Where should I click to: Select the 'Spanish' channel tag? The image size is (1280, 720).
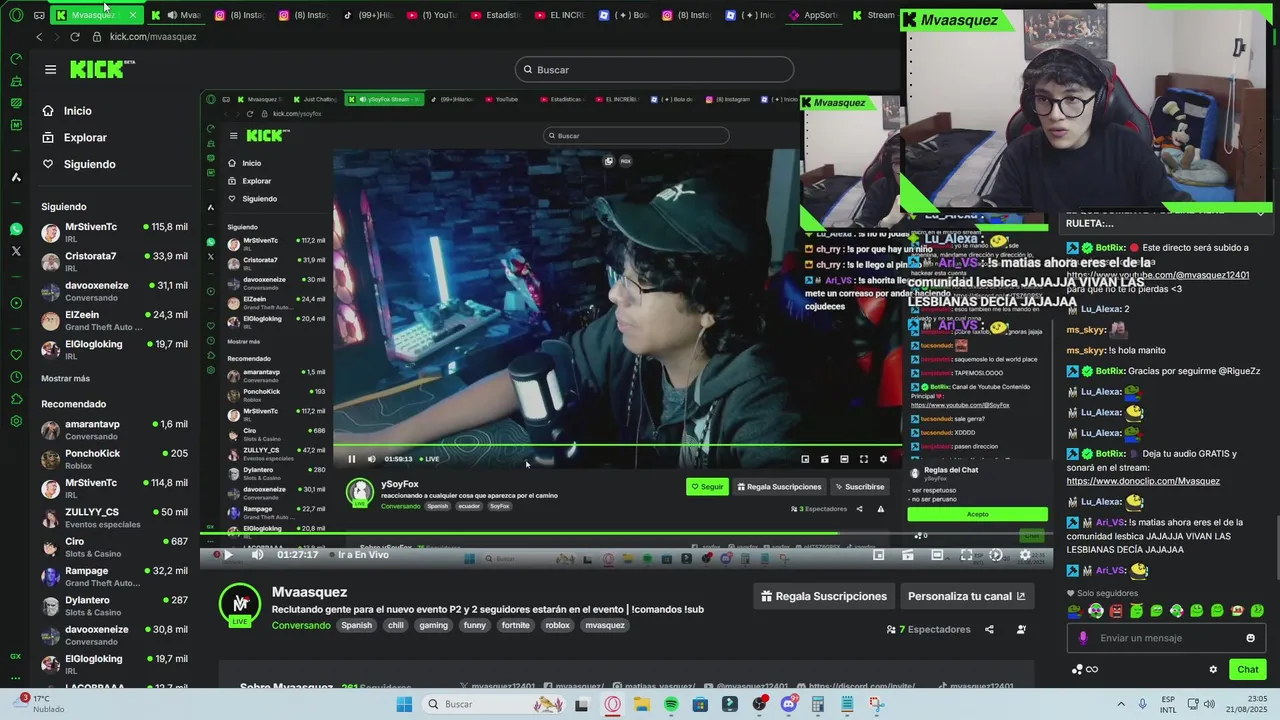point(356,625)
